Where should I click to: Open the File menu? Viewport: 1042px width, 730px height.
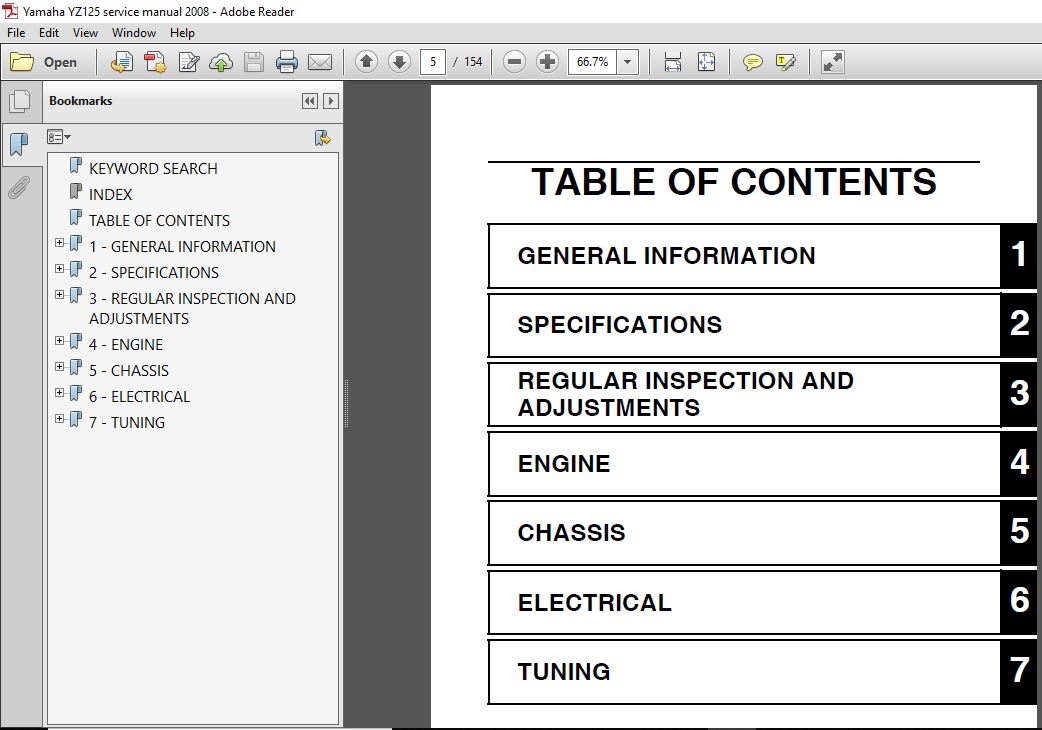pyautogui.click(x=16, y=33)
